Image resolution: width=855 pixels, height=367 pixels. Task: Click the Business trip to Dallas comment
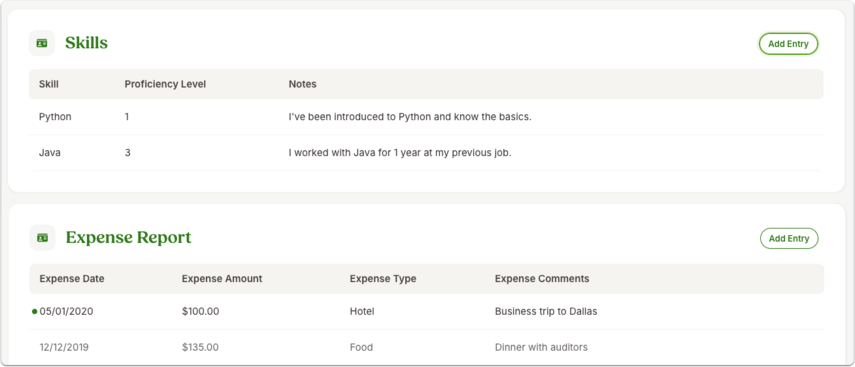(546, 311)
